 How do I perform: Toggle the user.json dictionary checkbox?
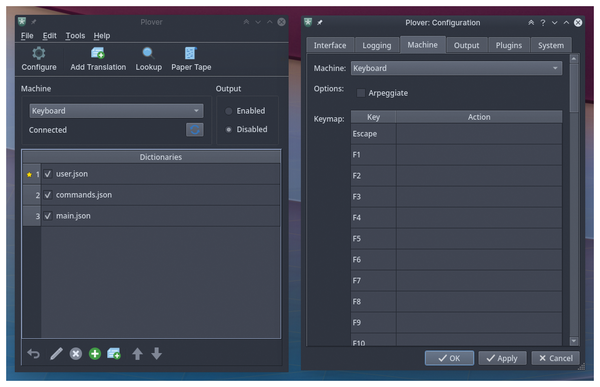point(48,174)
